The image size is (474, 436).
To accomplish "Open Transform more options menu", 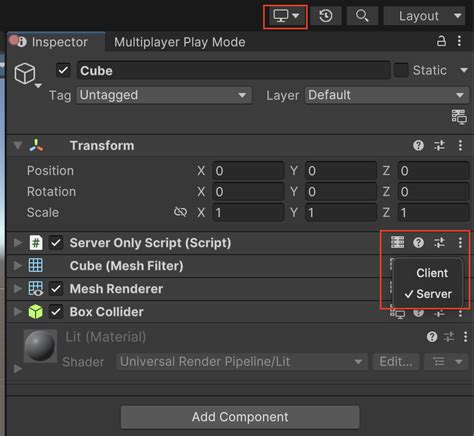I will 460,145.
